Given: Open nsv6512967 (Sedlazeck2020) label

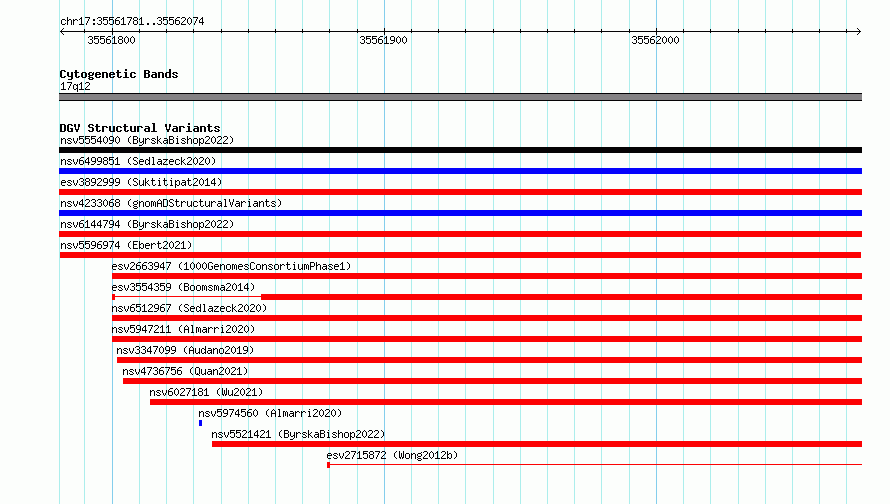Looking at the screenshot, I should (x=189, y=308).
